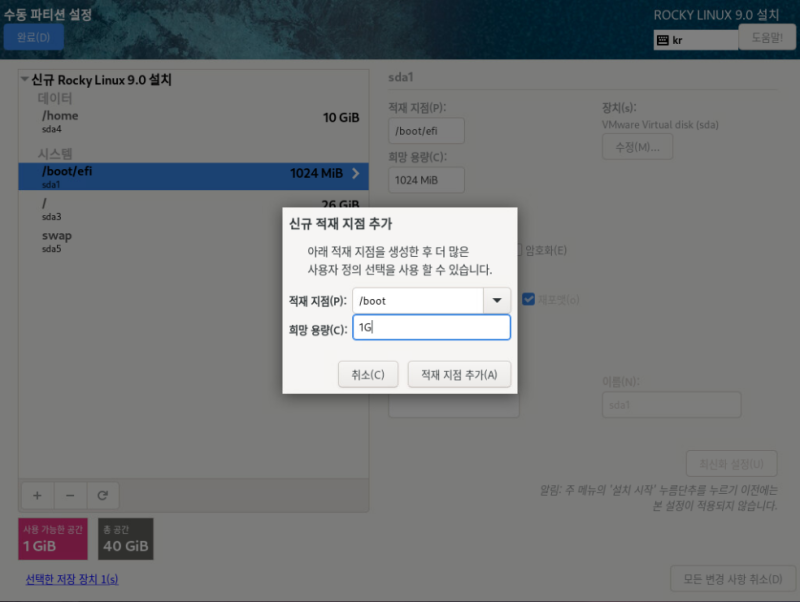Screen dimensions: 800x602
Task: Click the dialog desired capacity field containing 1G
Action: click(x=432, y=327)
